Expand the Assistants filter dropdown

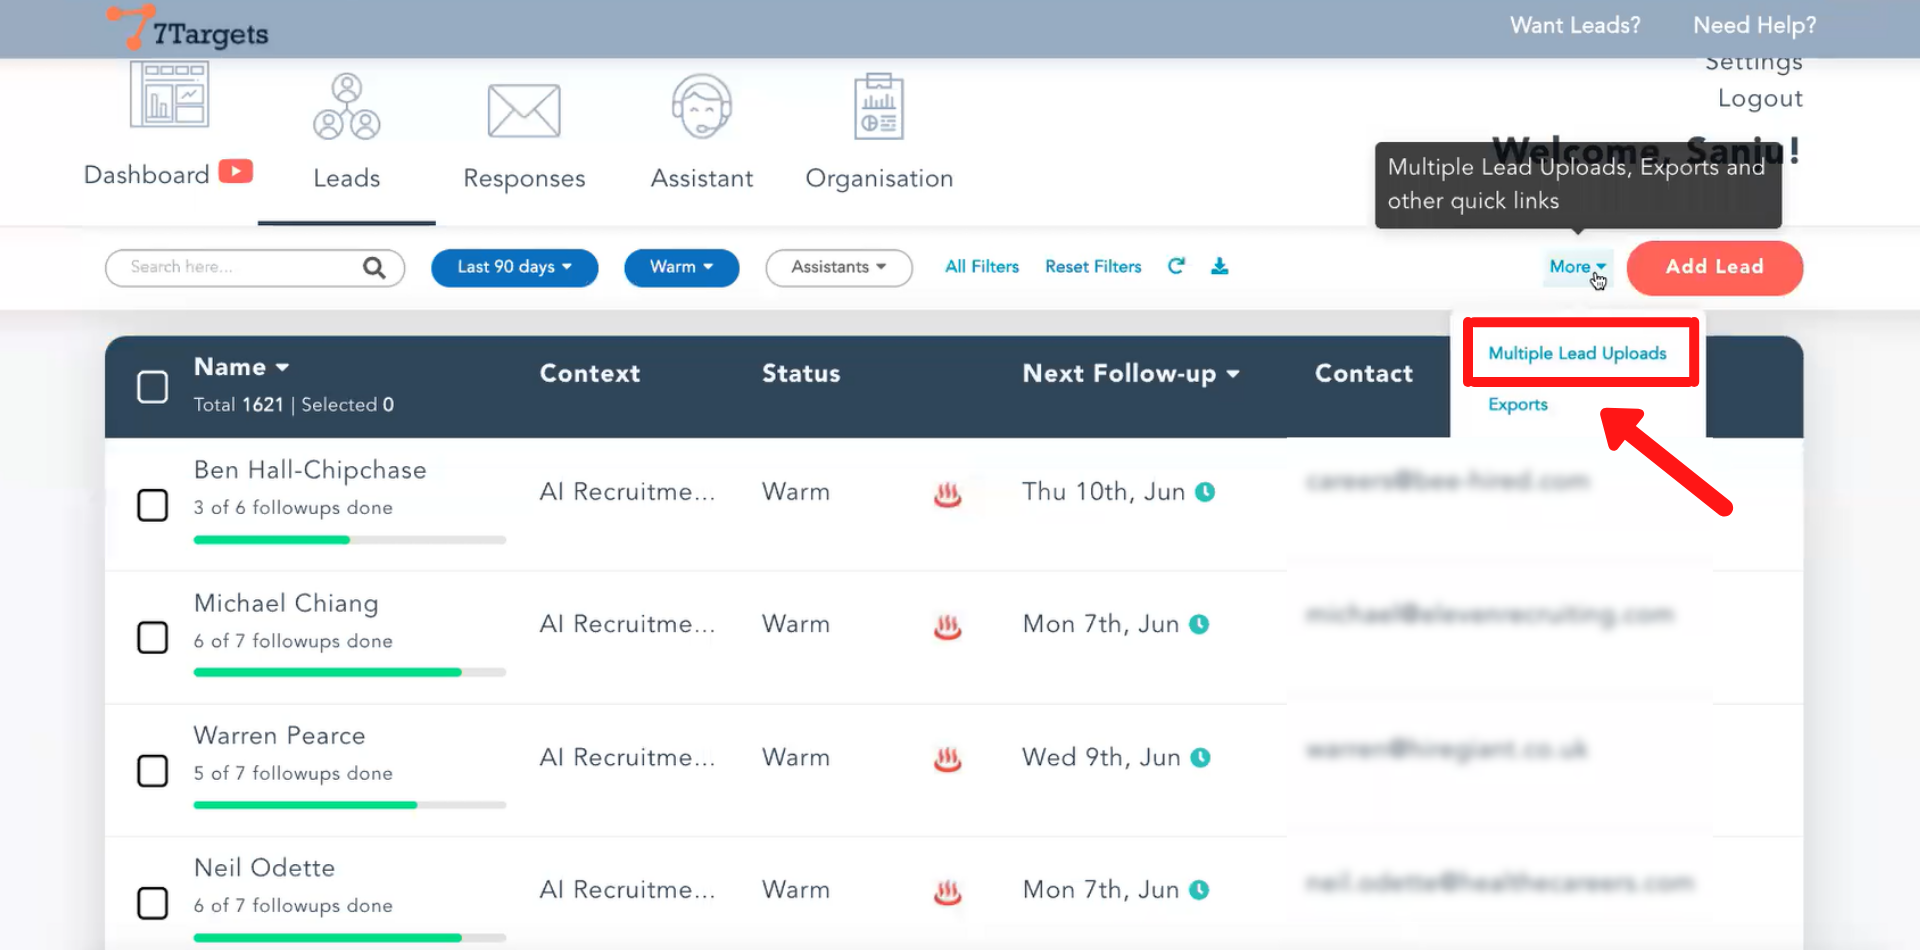coord(838,267)
